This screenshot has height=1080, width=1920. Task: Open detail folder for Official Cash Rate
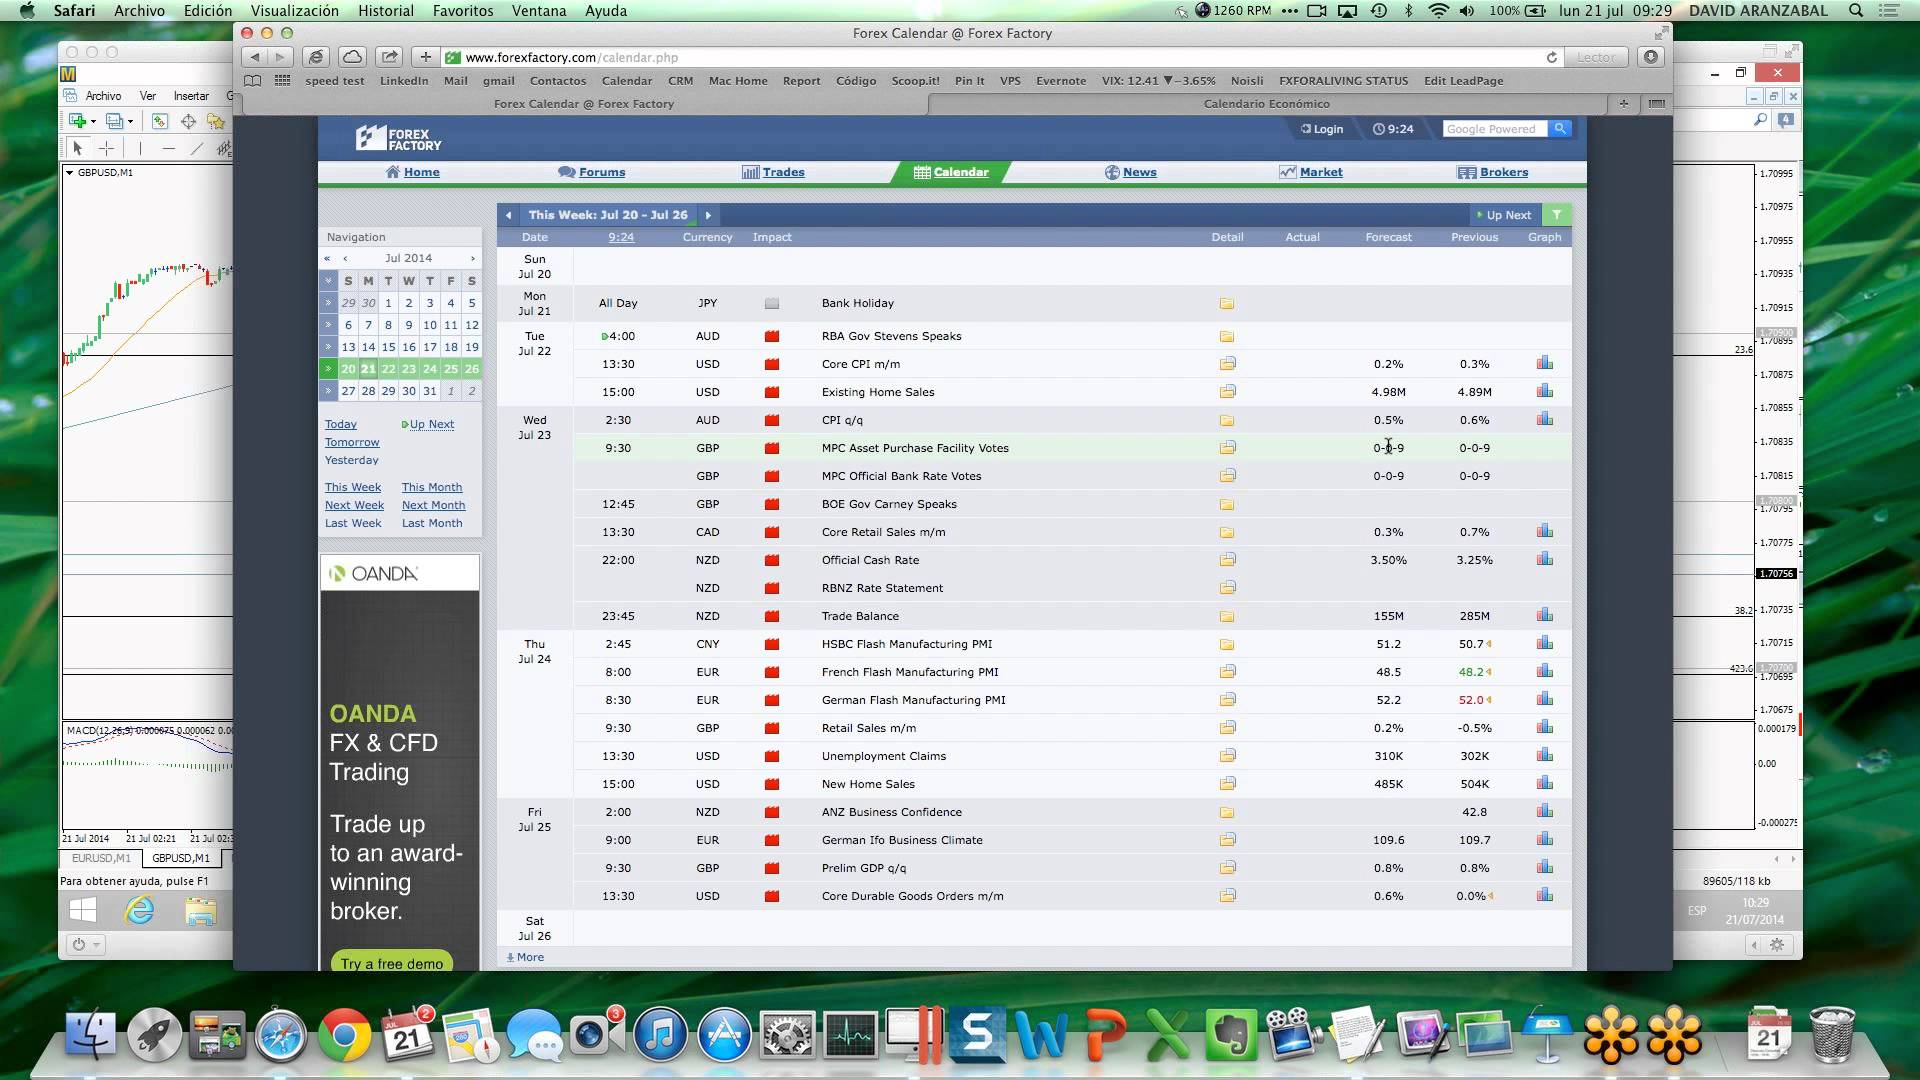point(1227,560)
